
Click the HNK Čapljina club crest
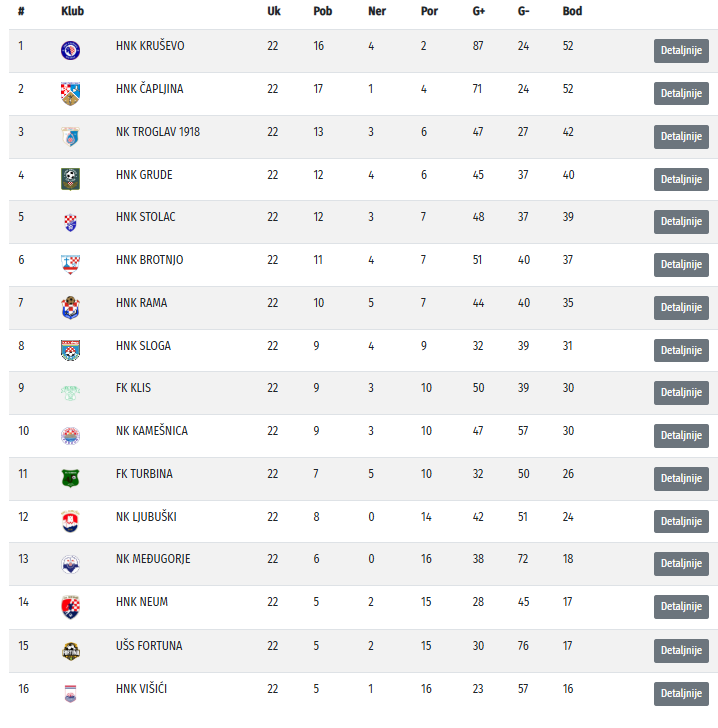coord(70,93)
